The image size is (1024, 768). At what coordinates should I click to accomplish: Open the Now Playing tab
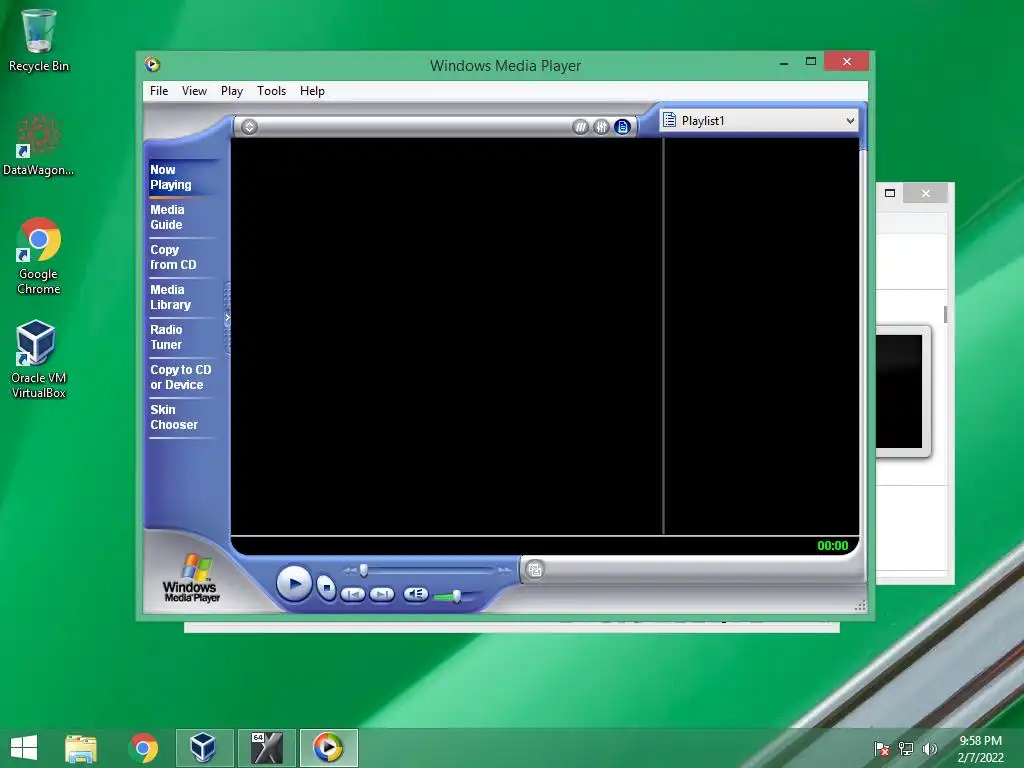(x=171, y=177)
